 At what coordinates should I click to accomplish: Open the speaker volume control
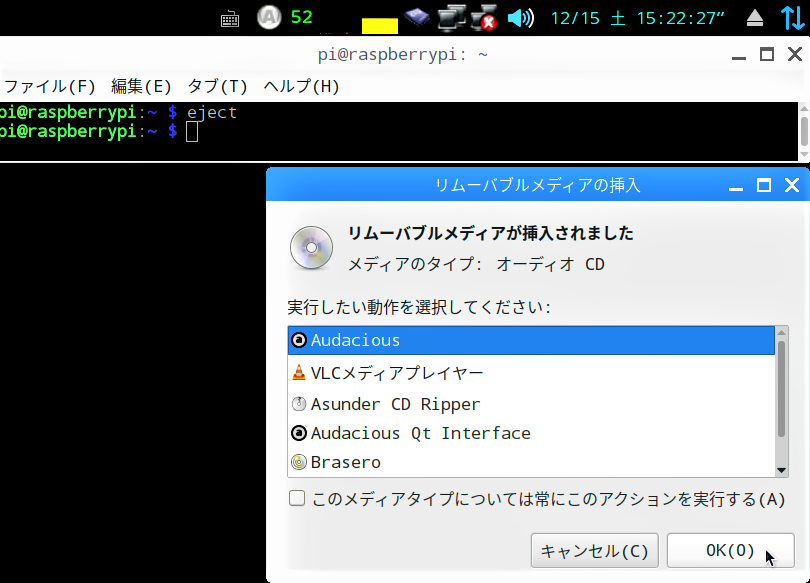pyautogui.click(x=520, y=18)
